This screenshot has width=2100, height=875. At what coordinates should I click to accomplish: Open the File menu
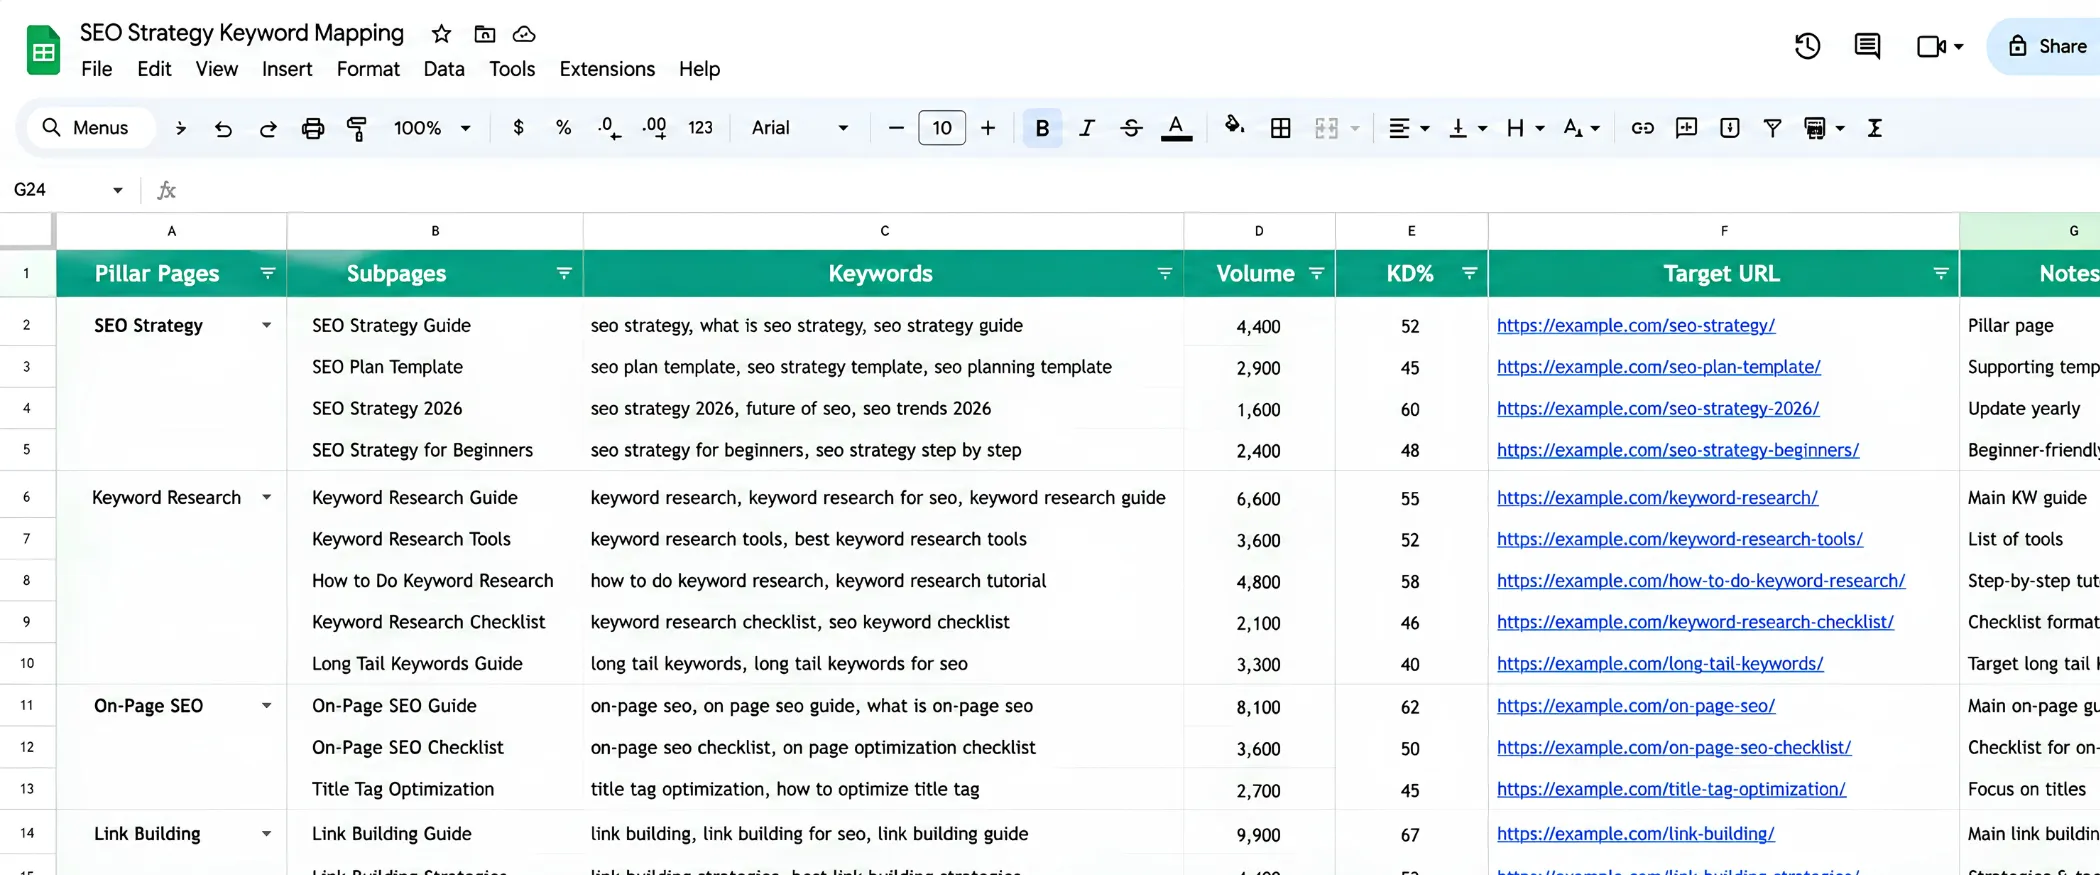click(x=96, y=69)
